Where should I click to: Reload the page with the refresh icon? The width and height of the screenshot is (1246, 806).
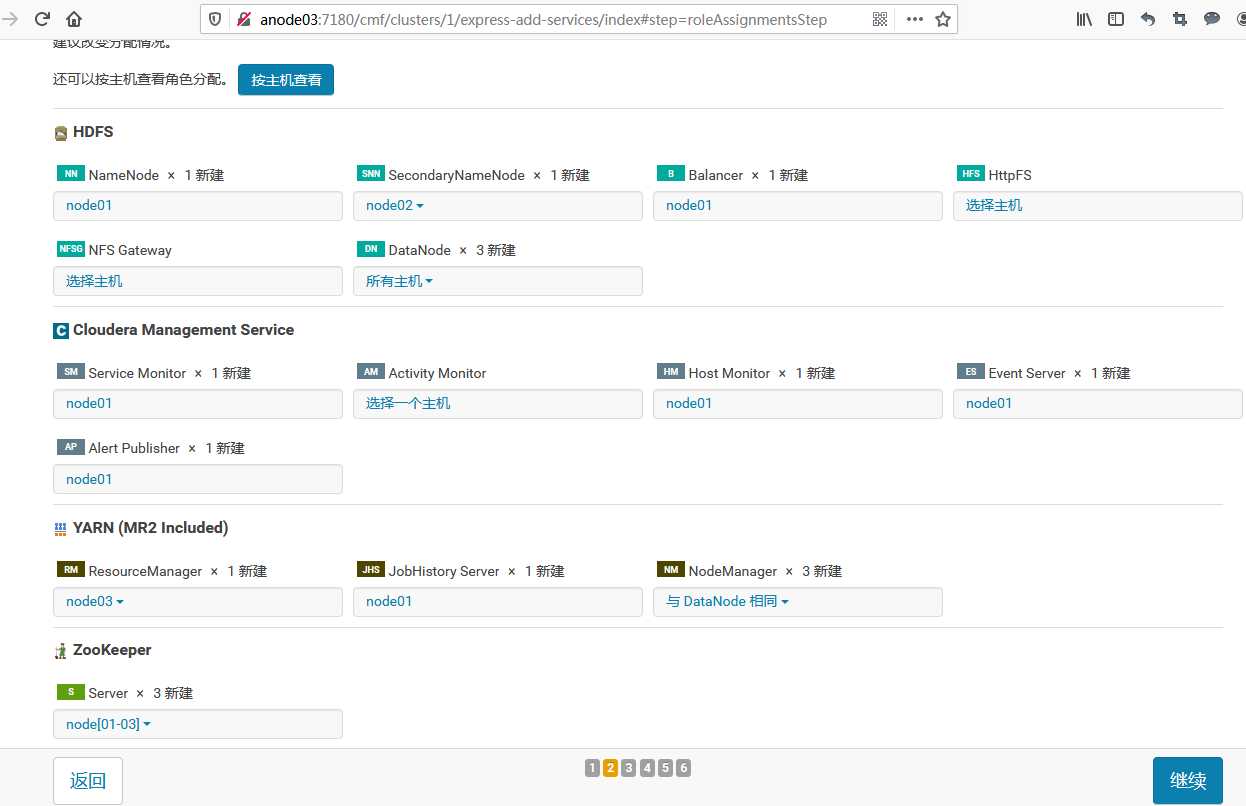click(42, 19)
